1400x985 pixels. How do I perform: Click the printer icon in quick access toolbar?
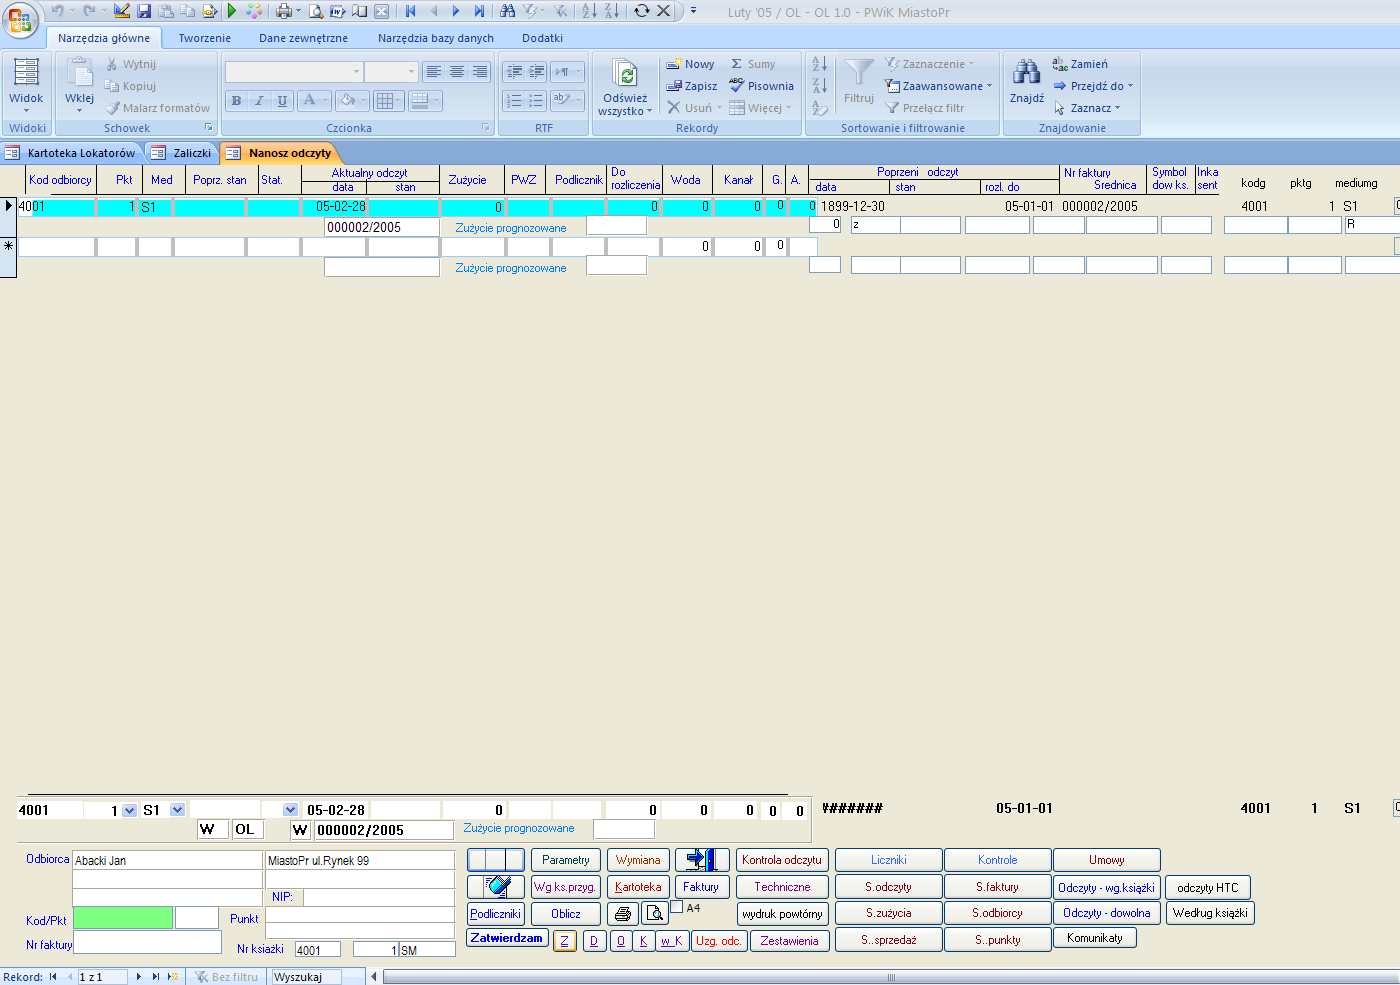pyautogui.click(x=283, y=11)
